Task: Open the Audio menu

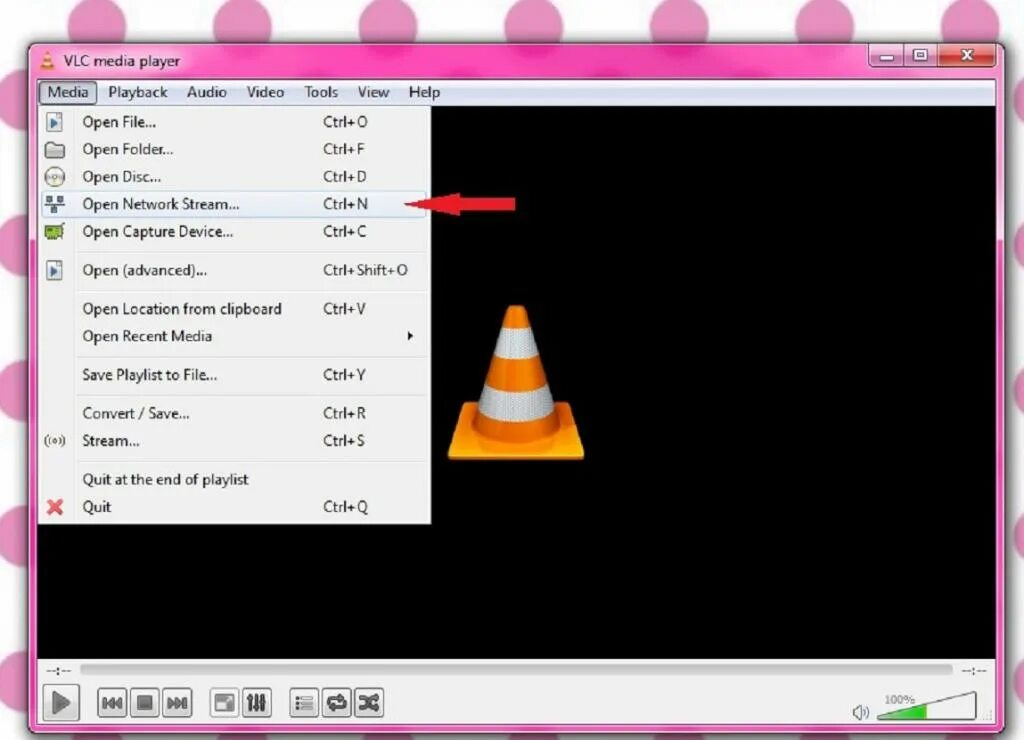Action: pos(206,92)
